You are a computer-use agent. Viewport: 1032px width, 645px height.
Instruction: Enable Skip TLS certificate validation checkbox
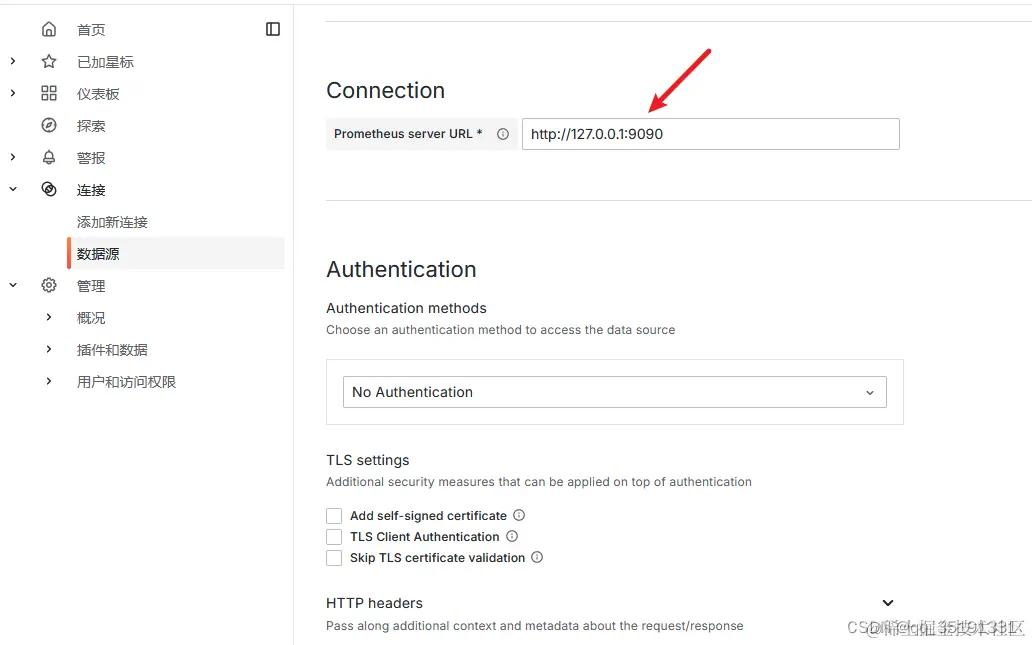click(334, 557)
